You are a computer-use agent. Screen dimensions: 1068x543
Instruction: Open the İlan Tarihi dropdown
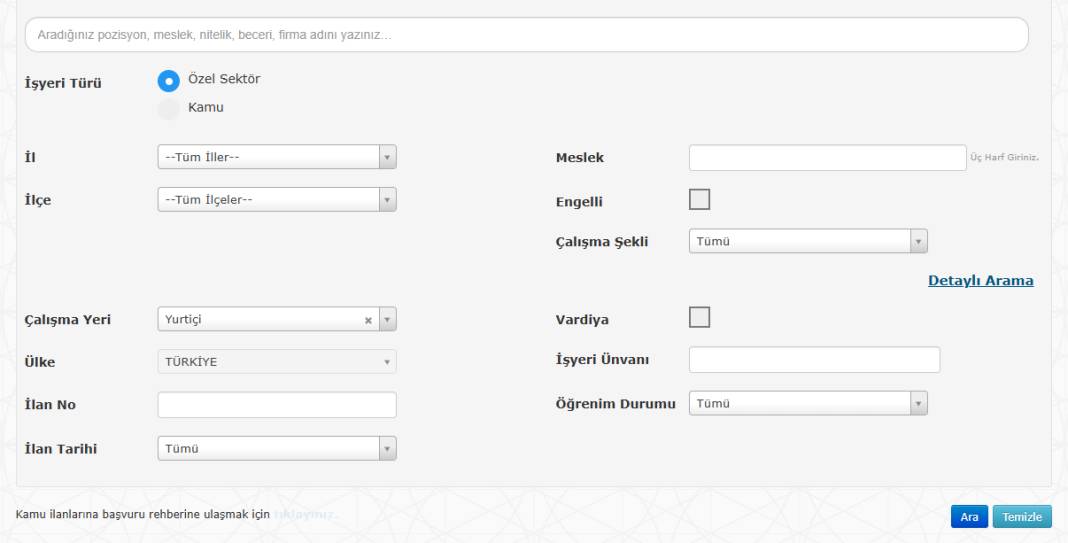point(277,449)
